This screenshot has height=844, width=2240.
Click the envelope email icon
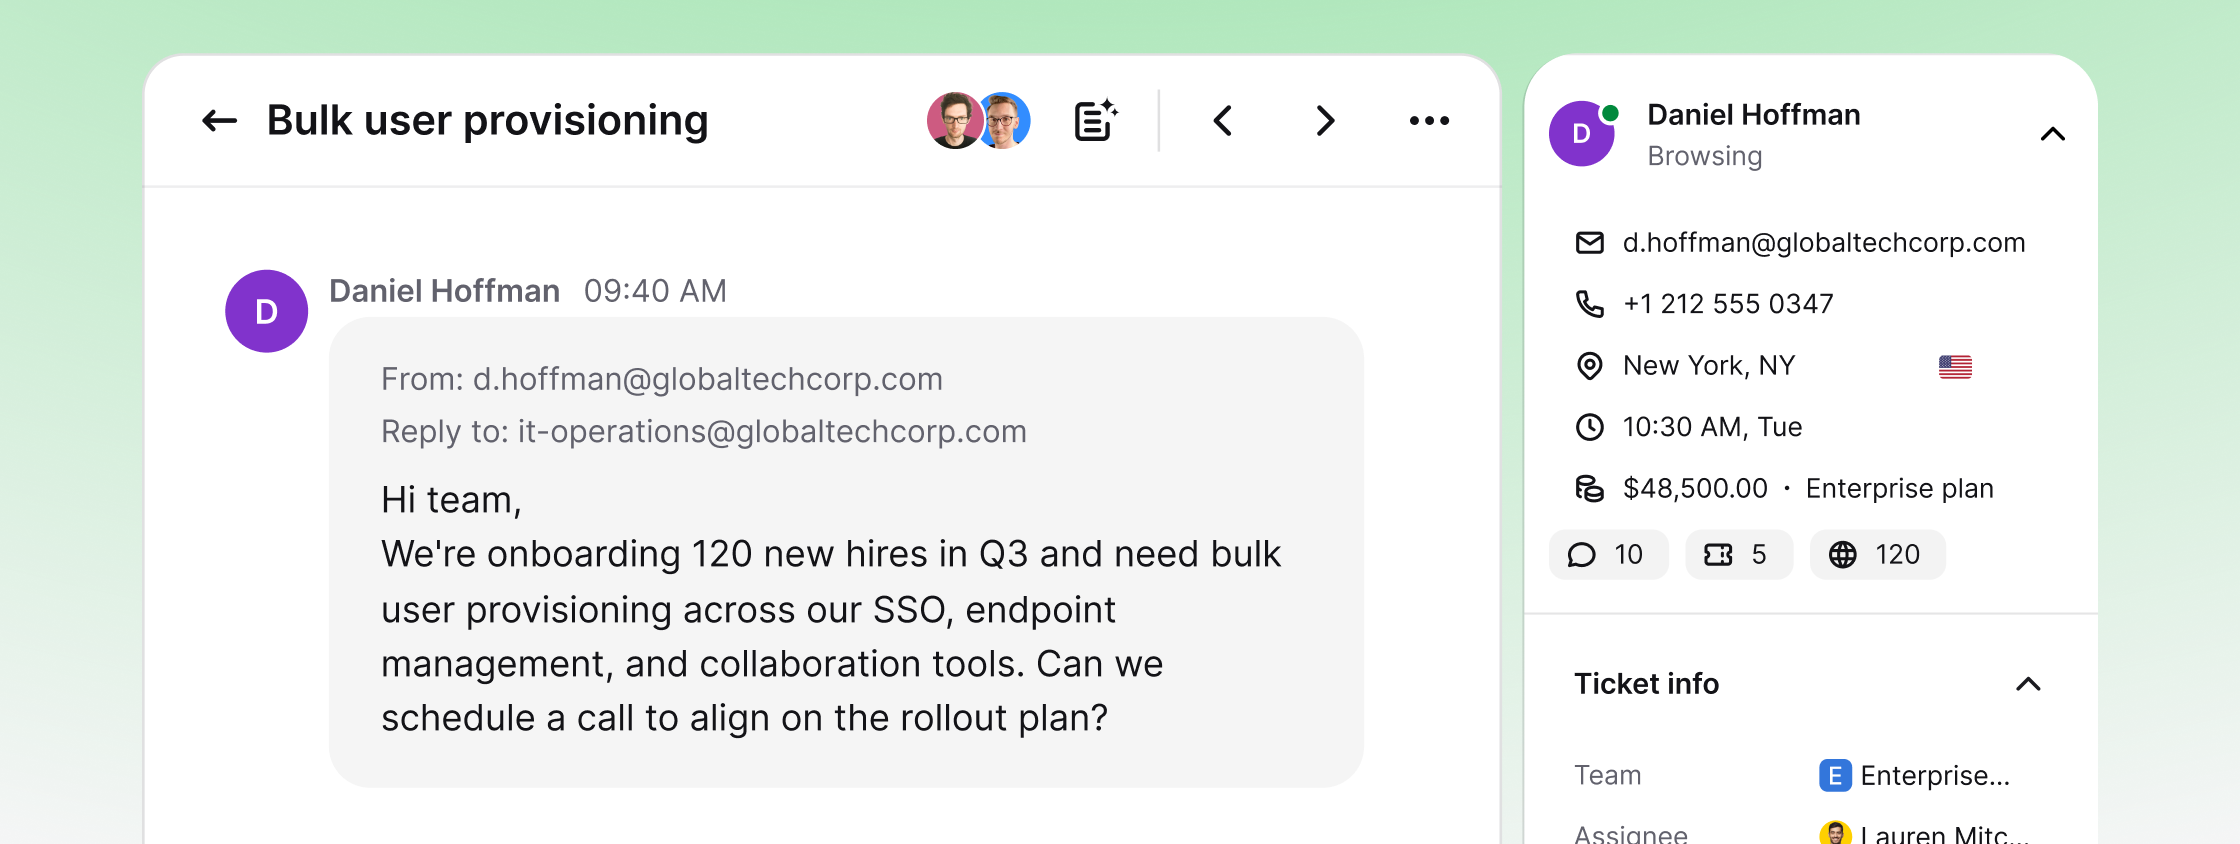tap(1589, 243)
